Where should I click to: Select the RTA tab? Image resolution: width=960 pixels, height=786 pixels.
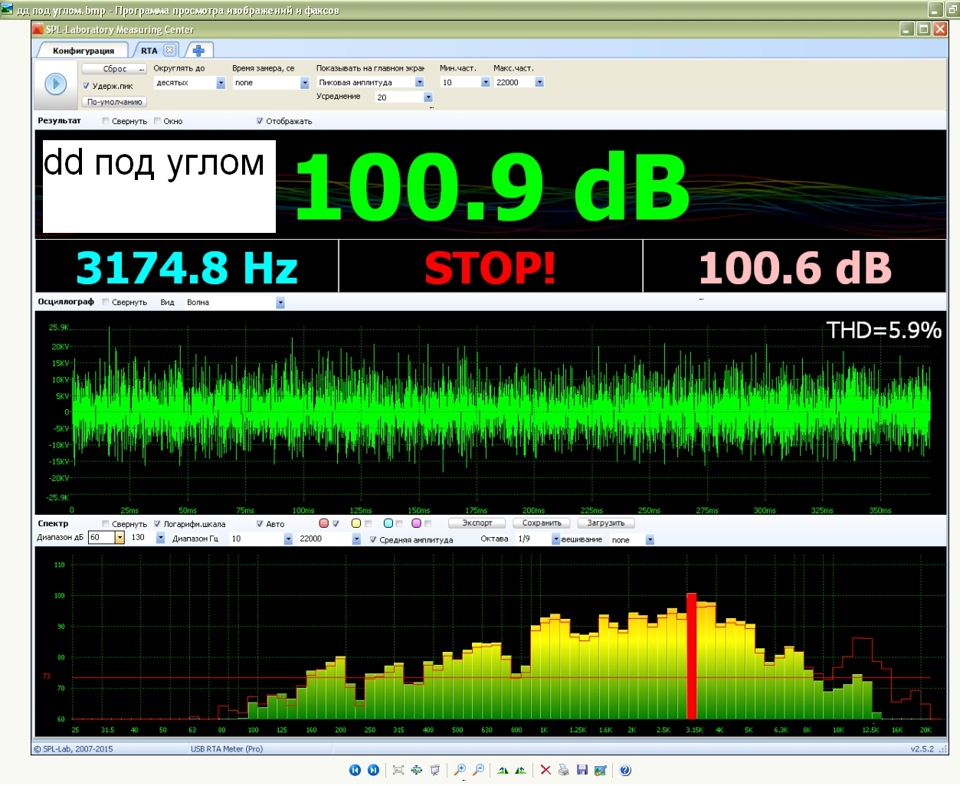click(149, 50)
